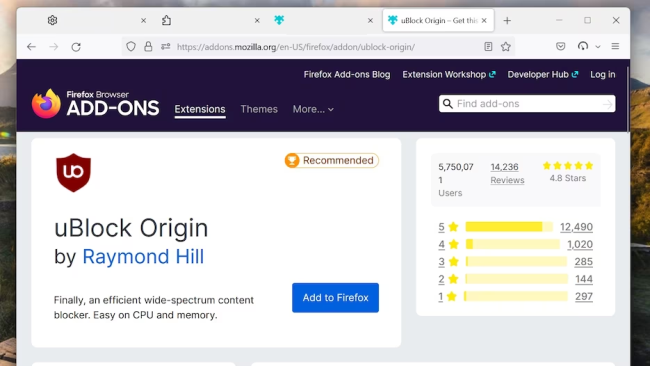Open a new tab with plus button
The height and width of the screenshot is (366, 650).
pos(507,20)
